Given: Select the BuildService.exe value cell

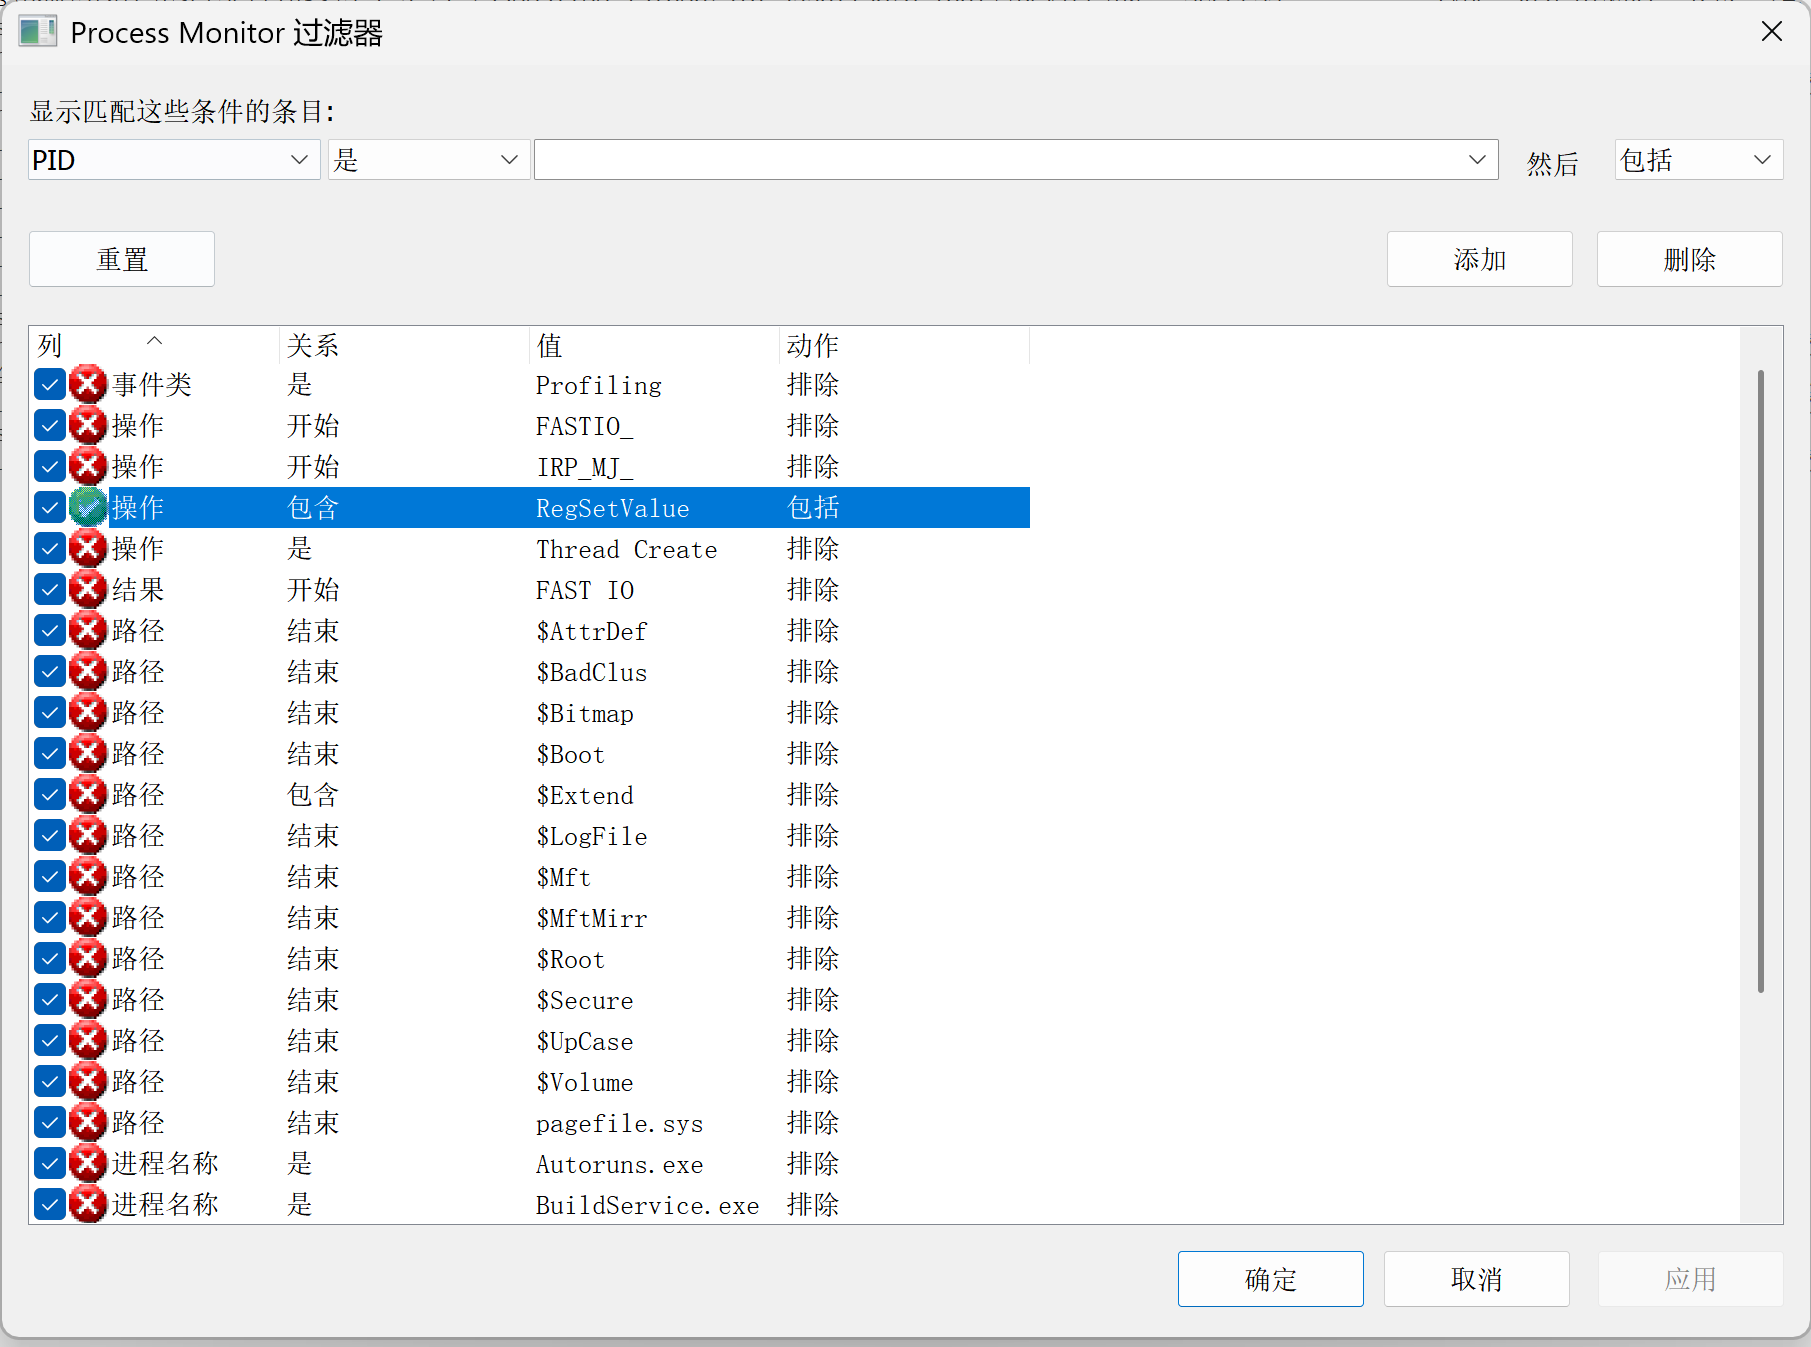Looking at the screenshot, I should pos(647,1205).
